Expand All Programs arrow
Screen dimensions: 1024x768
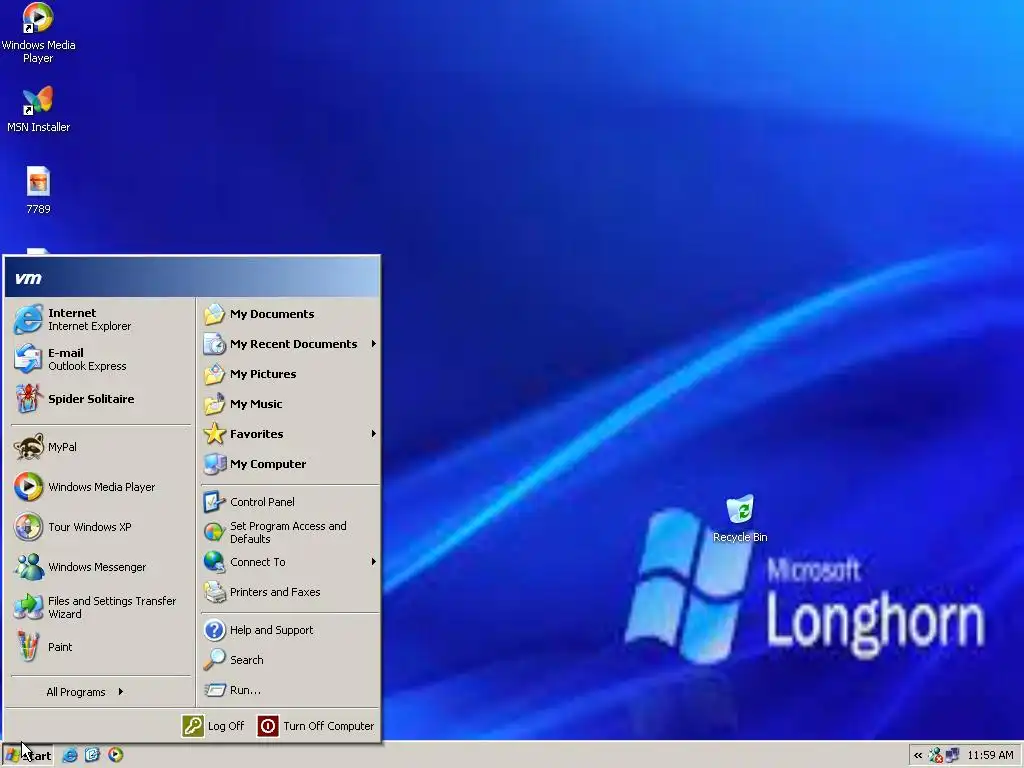[x=121, y=692]
